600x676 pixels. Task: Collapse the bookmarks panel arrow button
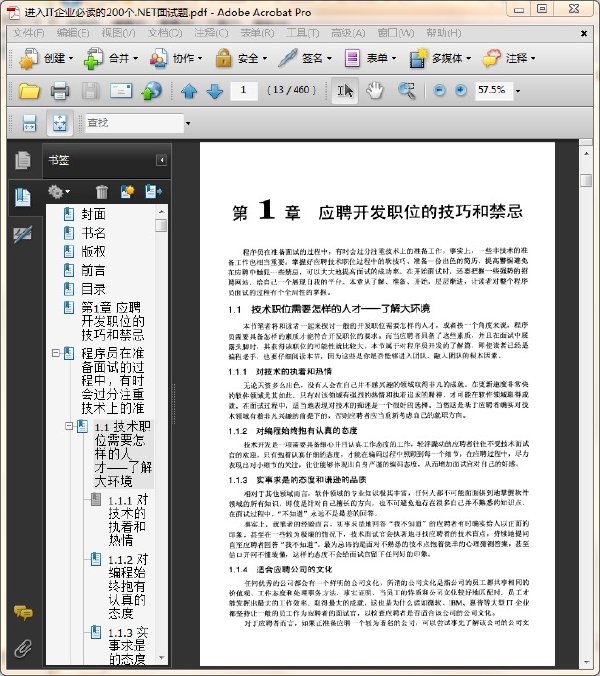pos(162,160)
